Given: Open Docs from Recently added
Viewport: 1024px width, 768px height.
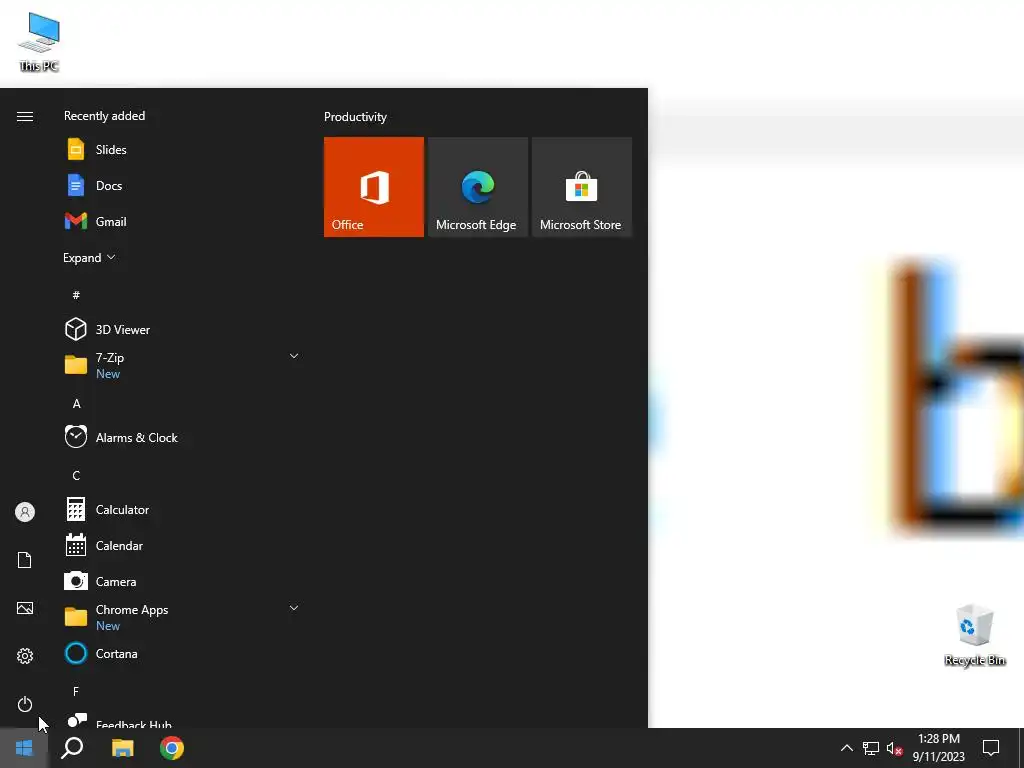Looking at the screenshot, I should click(182, 185).
